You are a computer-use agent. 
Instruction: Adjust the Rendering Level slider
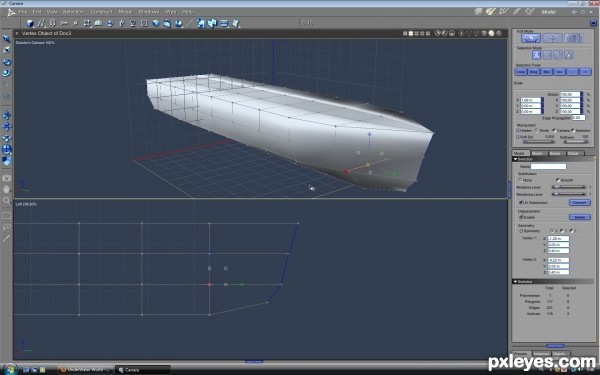[569, 194]
